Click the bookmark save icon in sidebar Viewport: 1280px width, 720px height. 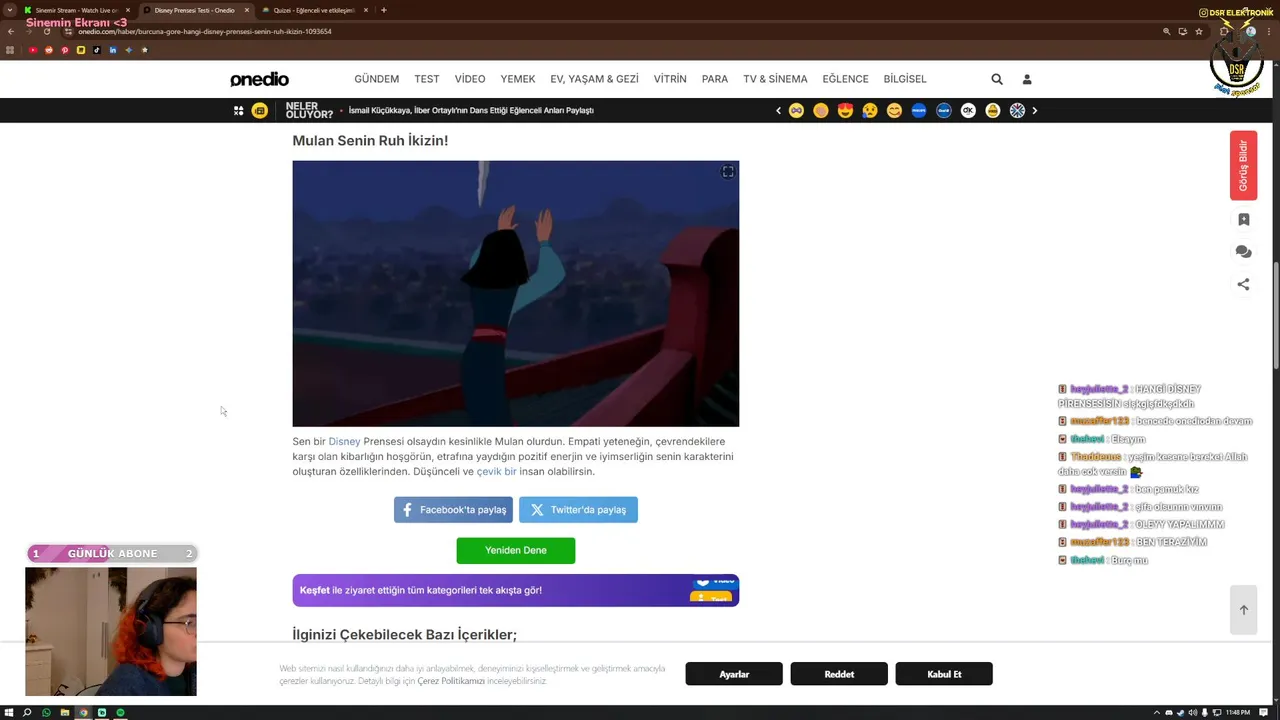tap(1243, 219)
